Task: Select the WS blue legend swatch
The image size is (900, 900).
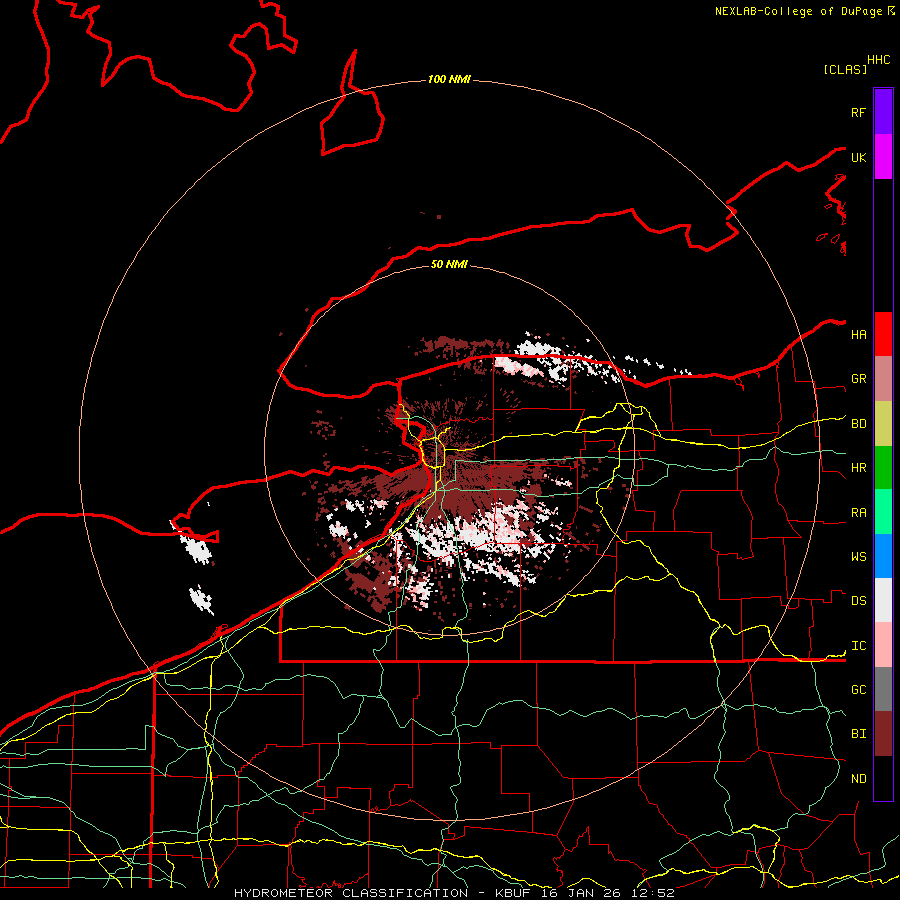Action: click(x=883, y=556)
